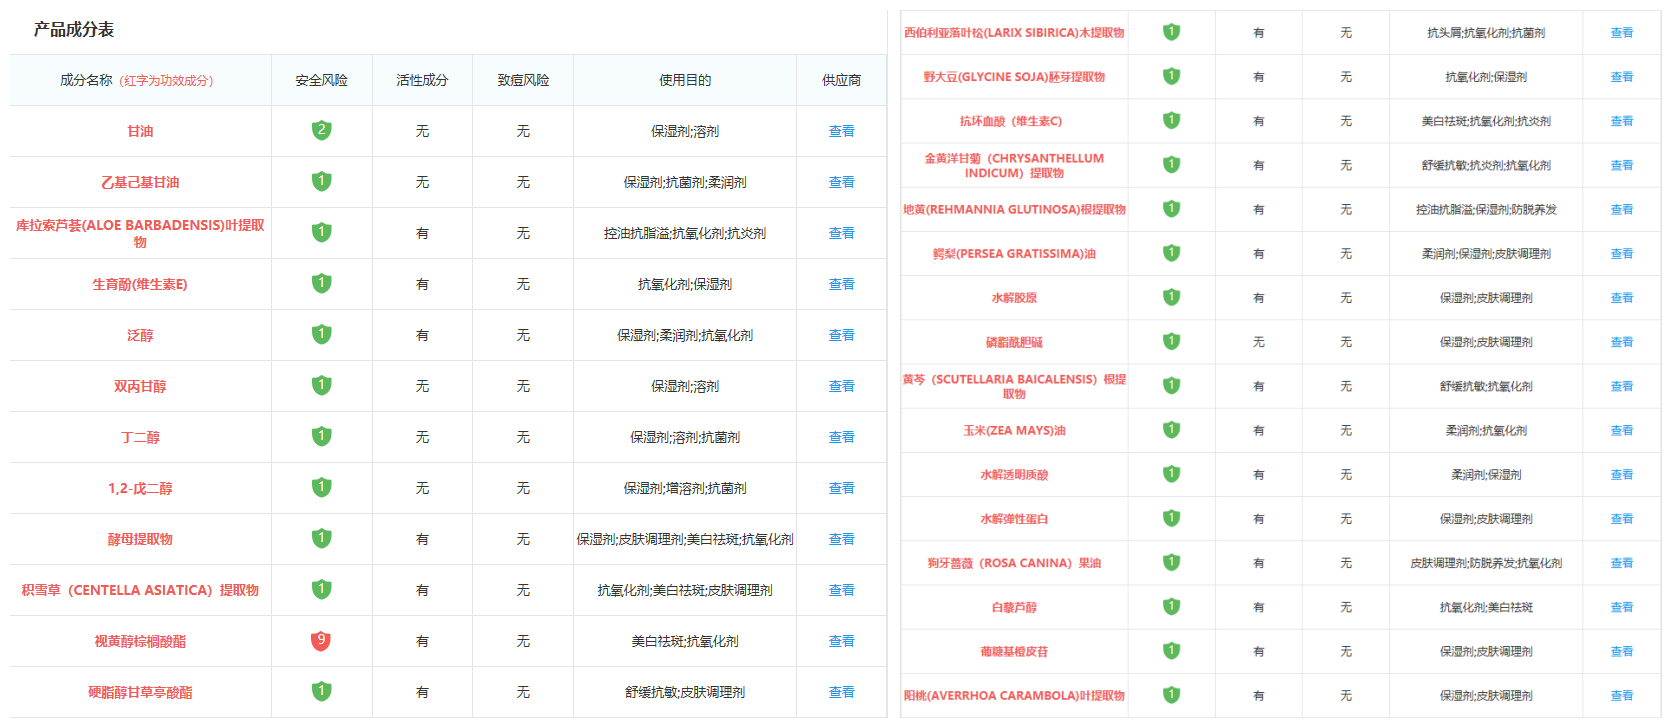The height and width of the screenshot is (728, 1673).
Task: Open 查看 link in 白藜芦醇 row
Action: (1621, 607)
